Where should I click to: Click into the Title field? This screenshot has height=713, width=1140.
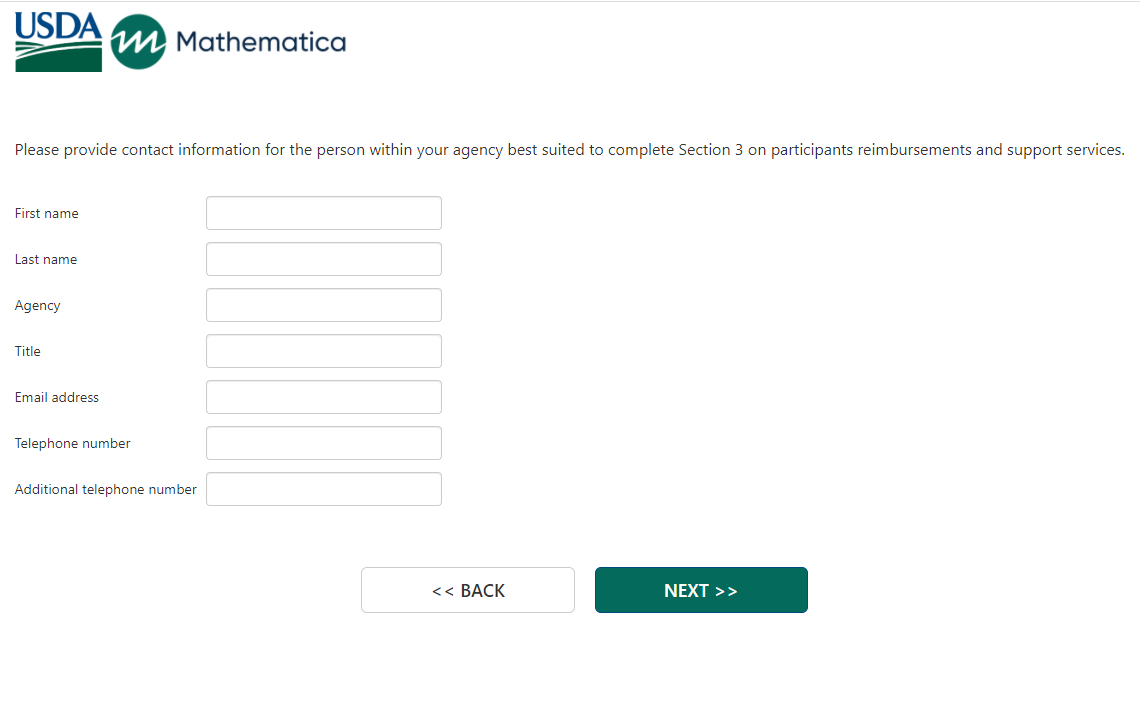point(323,351)
